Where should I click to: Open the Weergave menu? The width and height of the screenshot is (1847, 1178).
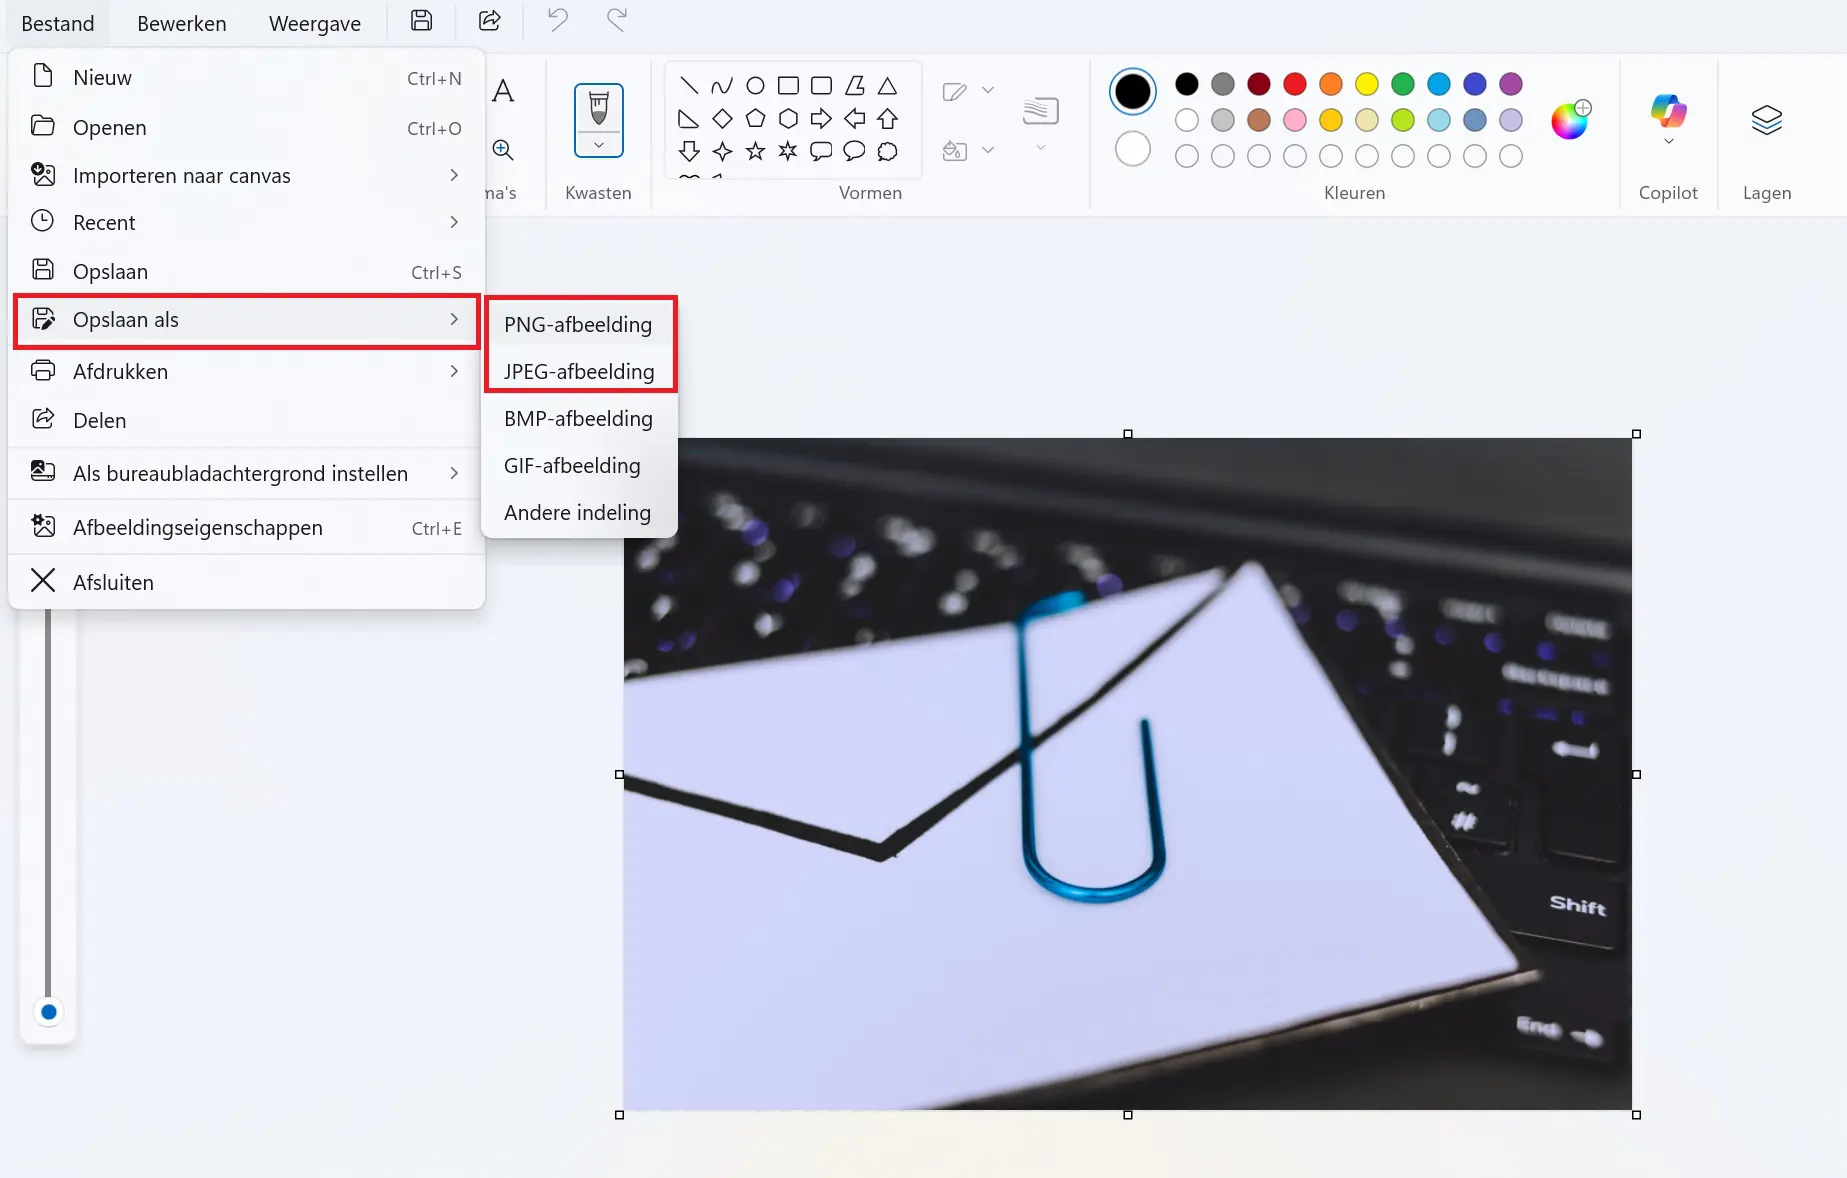pos(315,23)
